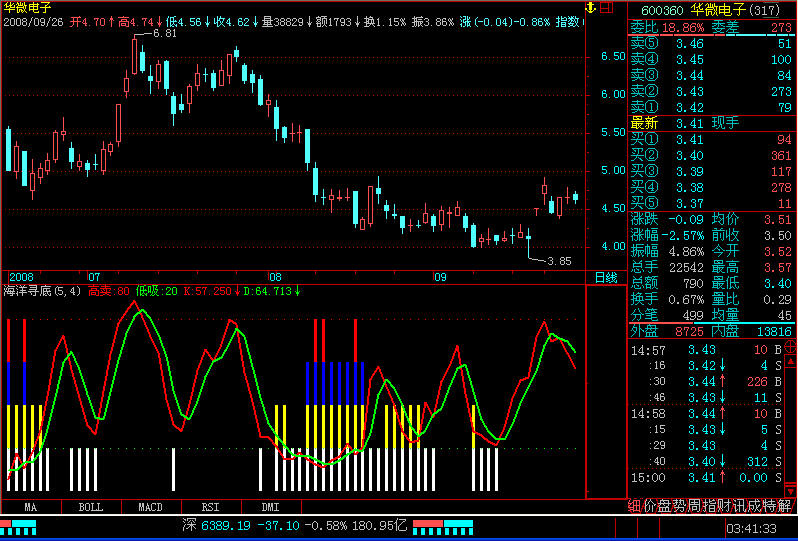Click the 涨幅 -2.57% value
Image resolution: width=798 pixels, height=541 pixels.
point(682,236)
